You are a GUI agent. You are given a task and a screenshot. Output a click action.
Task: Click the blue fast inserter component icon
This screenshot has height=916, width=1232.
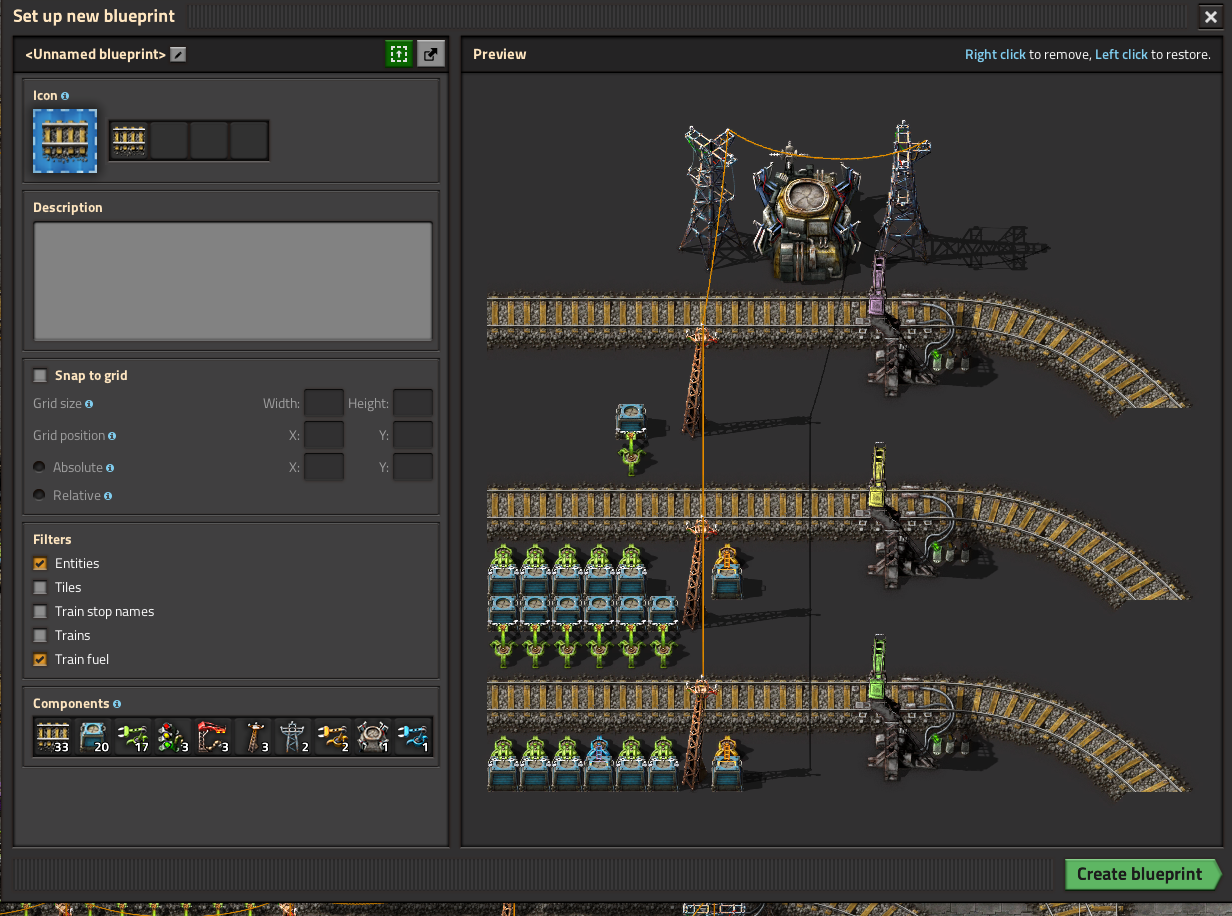(414, 737)
